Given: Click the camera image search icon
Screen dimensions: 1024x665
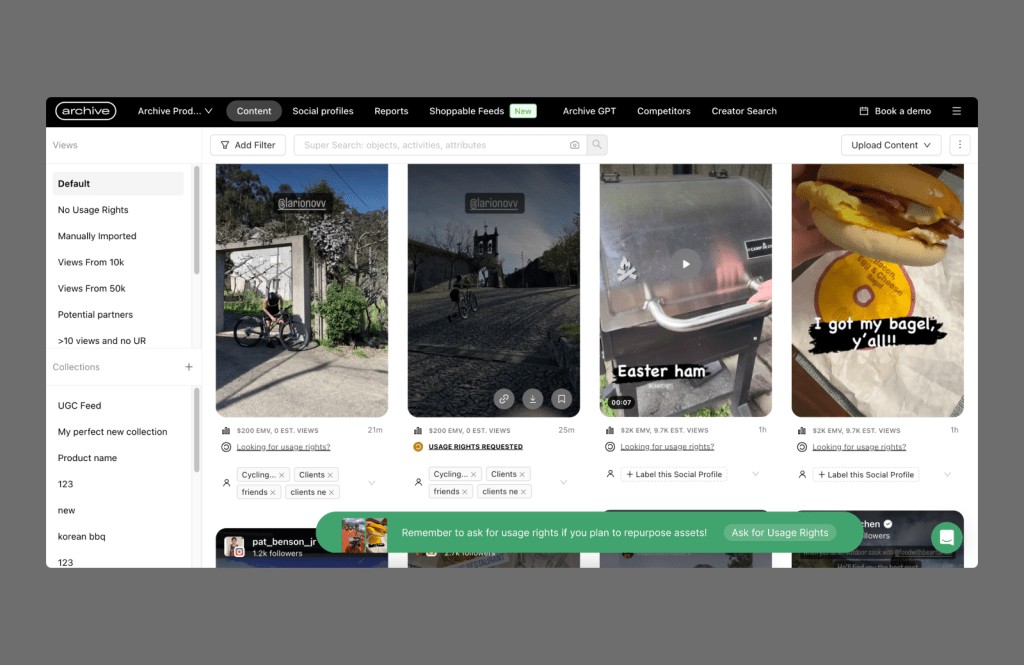Looking at the screenshot, I should coord(574,145).
